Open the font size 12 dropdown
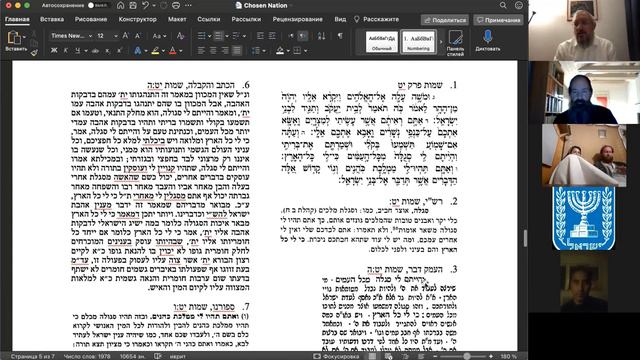The width and height of the screenshot is (640, 360). (107, 36)
